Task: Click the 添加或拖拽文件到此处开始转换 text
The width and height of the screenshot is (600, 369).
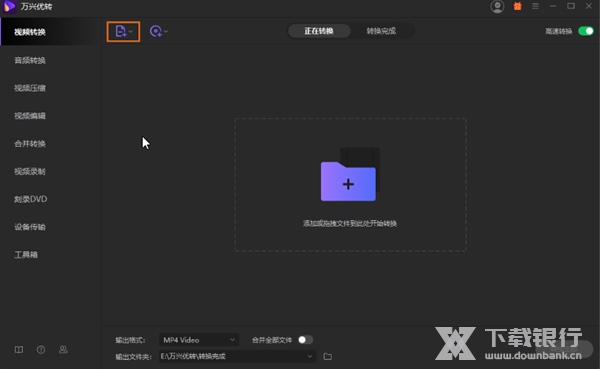Action: pyautogui.click(x=350, y=224)
